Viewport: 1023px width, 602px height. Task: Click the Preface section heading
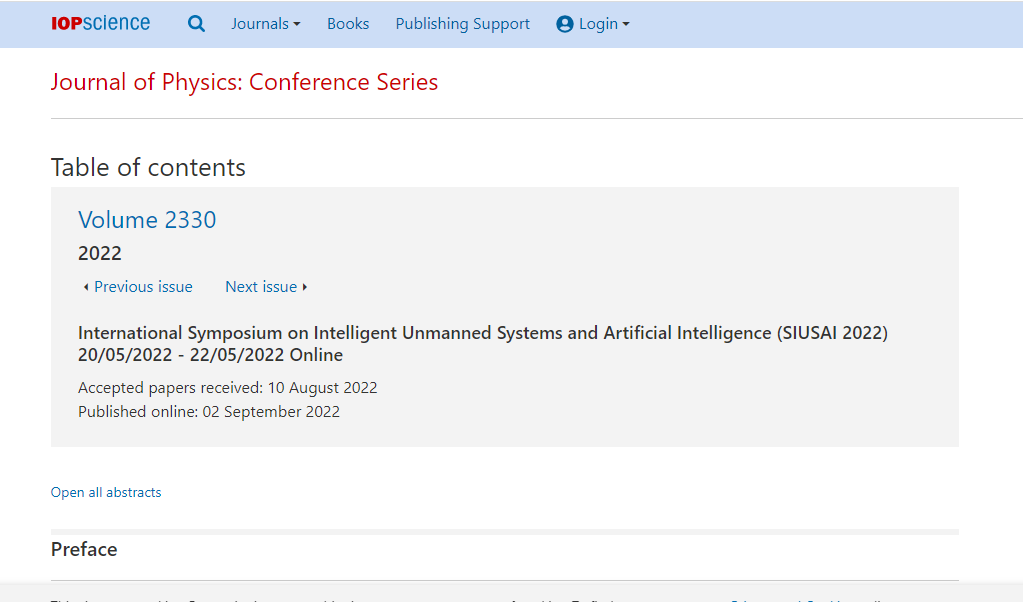coord(84,549)
